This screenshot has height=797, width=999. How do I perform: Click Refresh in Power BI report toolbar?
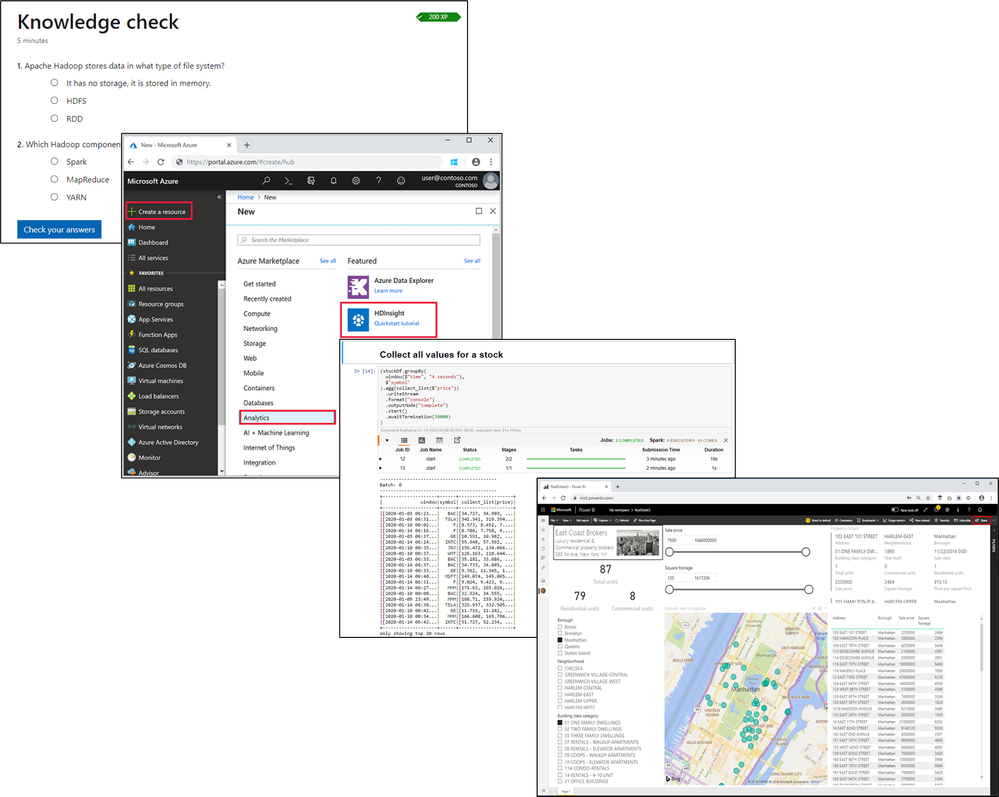[622, 521]
